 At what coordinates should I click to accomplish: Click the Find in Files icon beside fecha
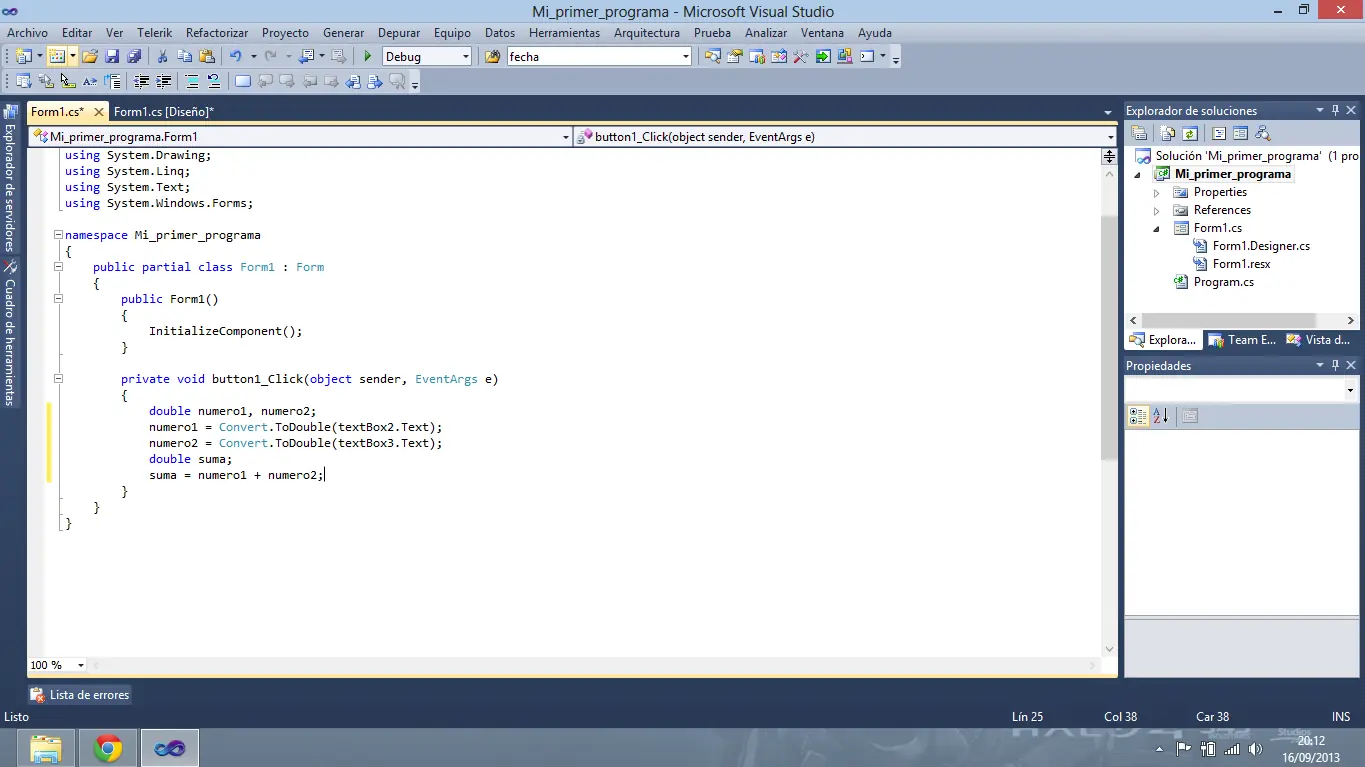click(x=493, y=57)
